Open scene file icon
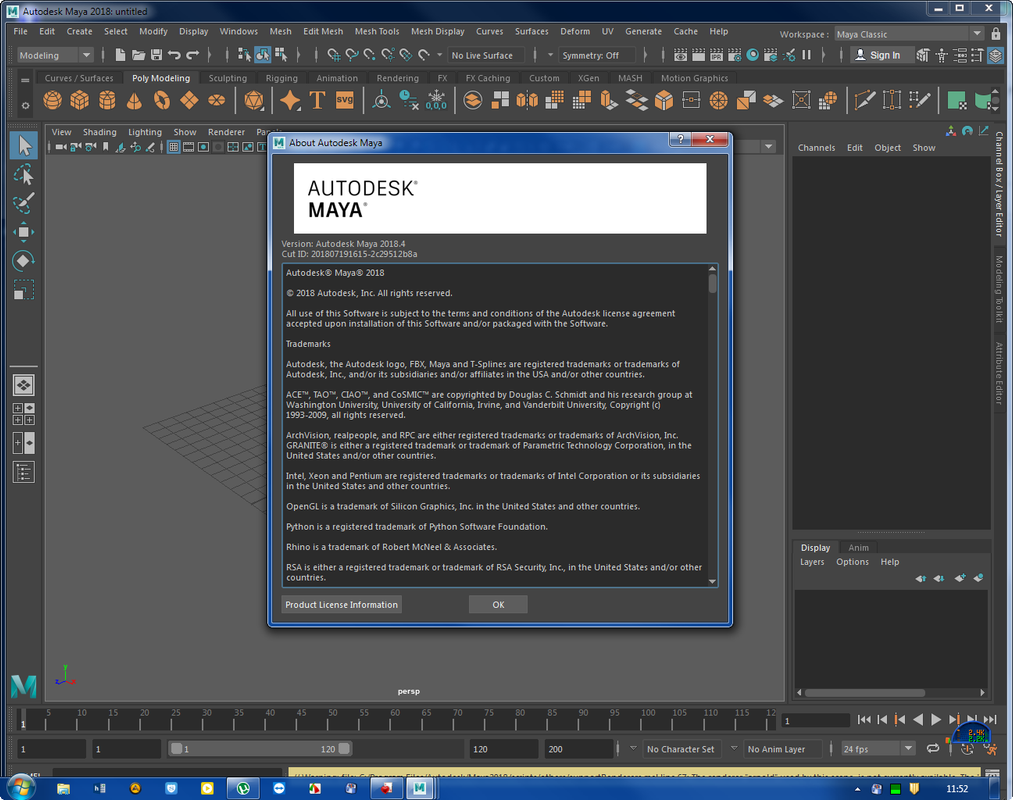1013x800 pixels. (138, 55)
